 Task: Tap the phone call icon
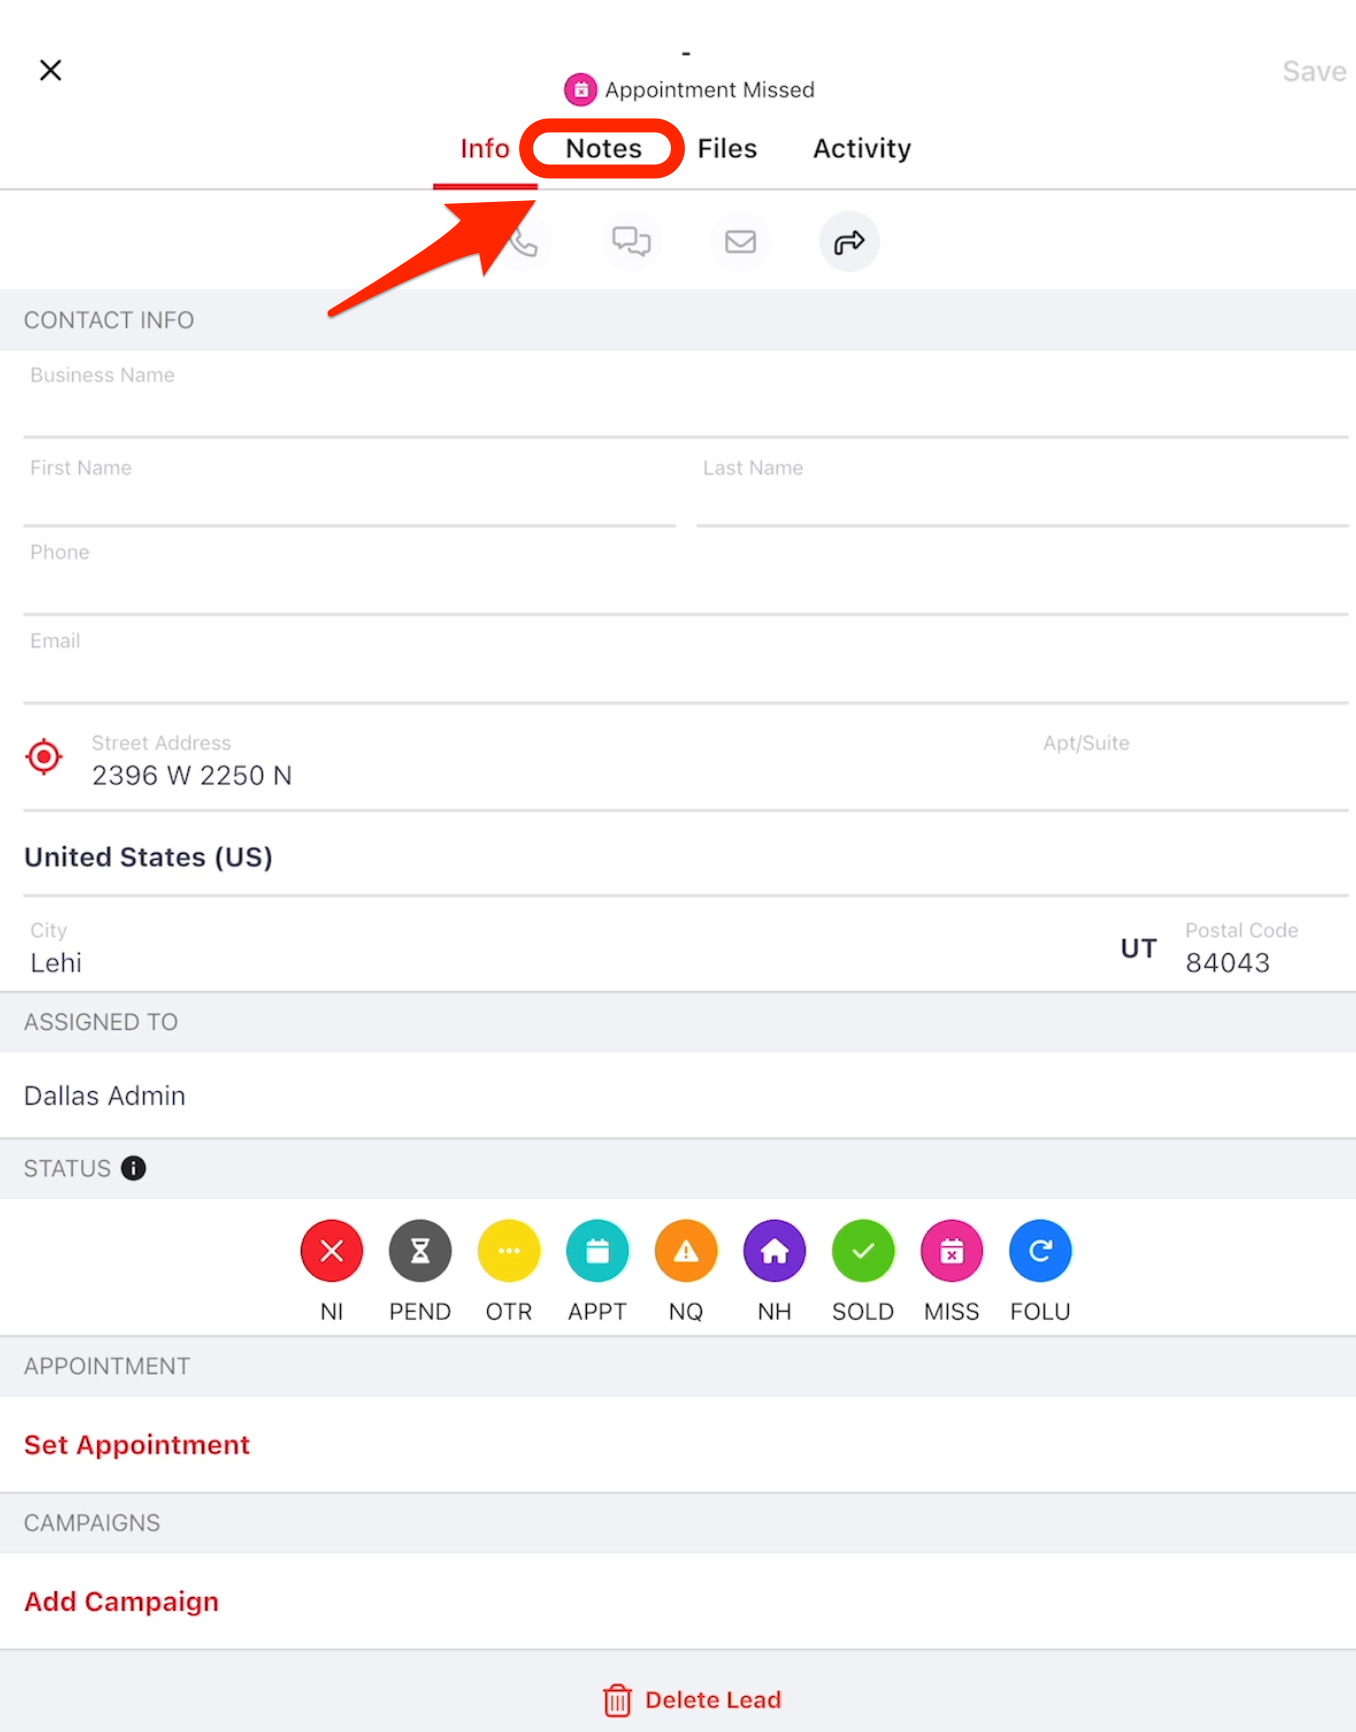click(x=524, y=242)
